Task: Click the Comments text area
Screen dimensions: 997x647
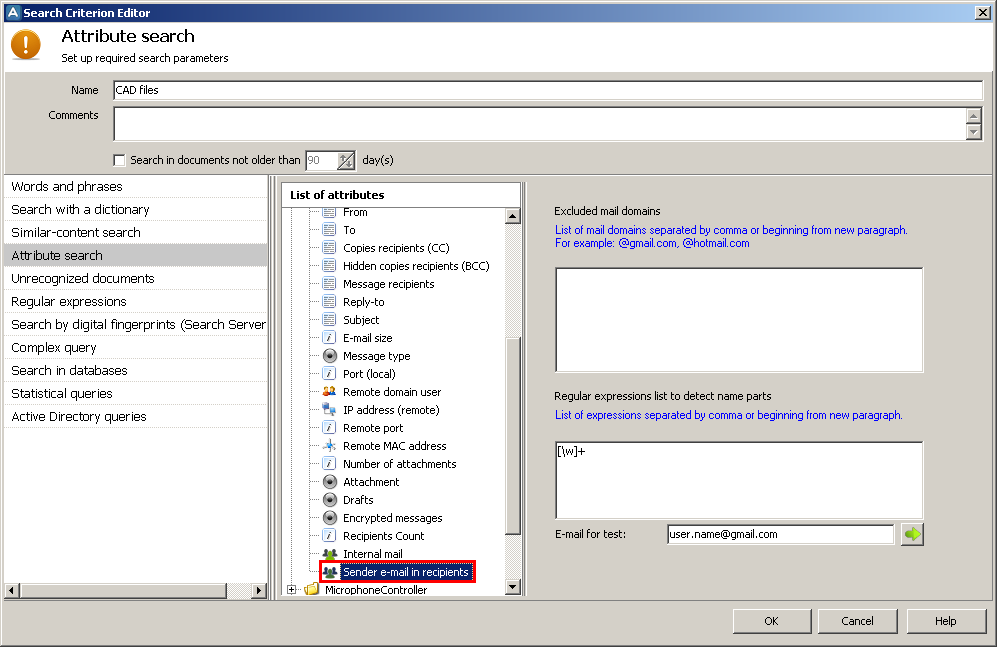Action: click(x=540, y=124)
